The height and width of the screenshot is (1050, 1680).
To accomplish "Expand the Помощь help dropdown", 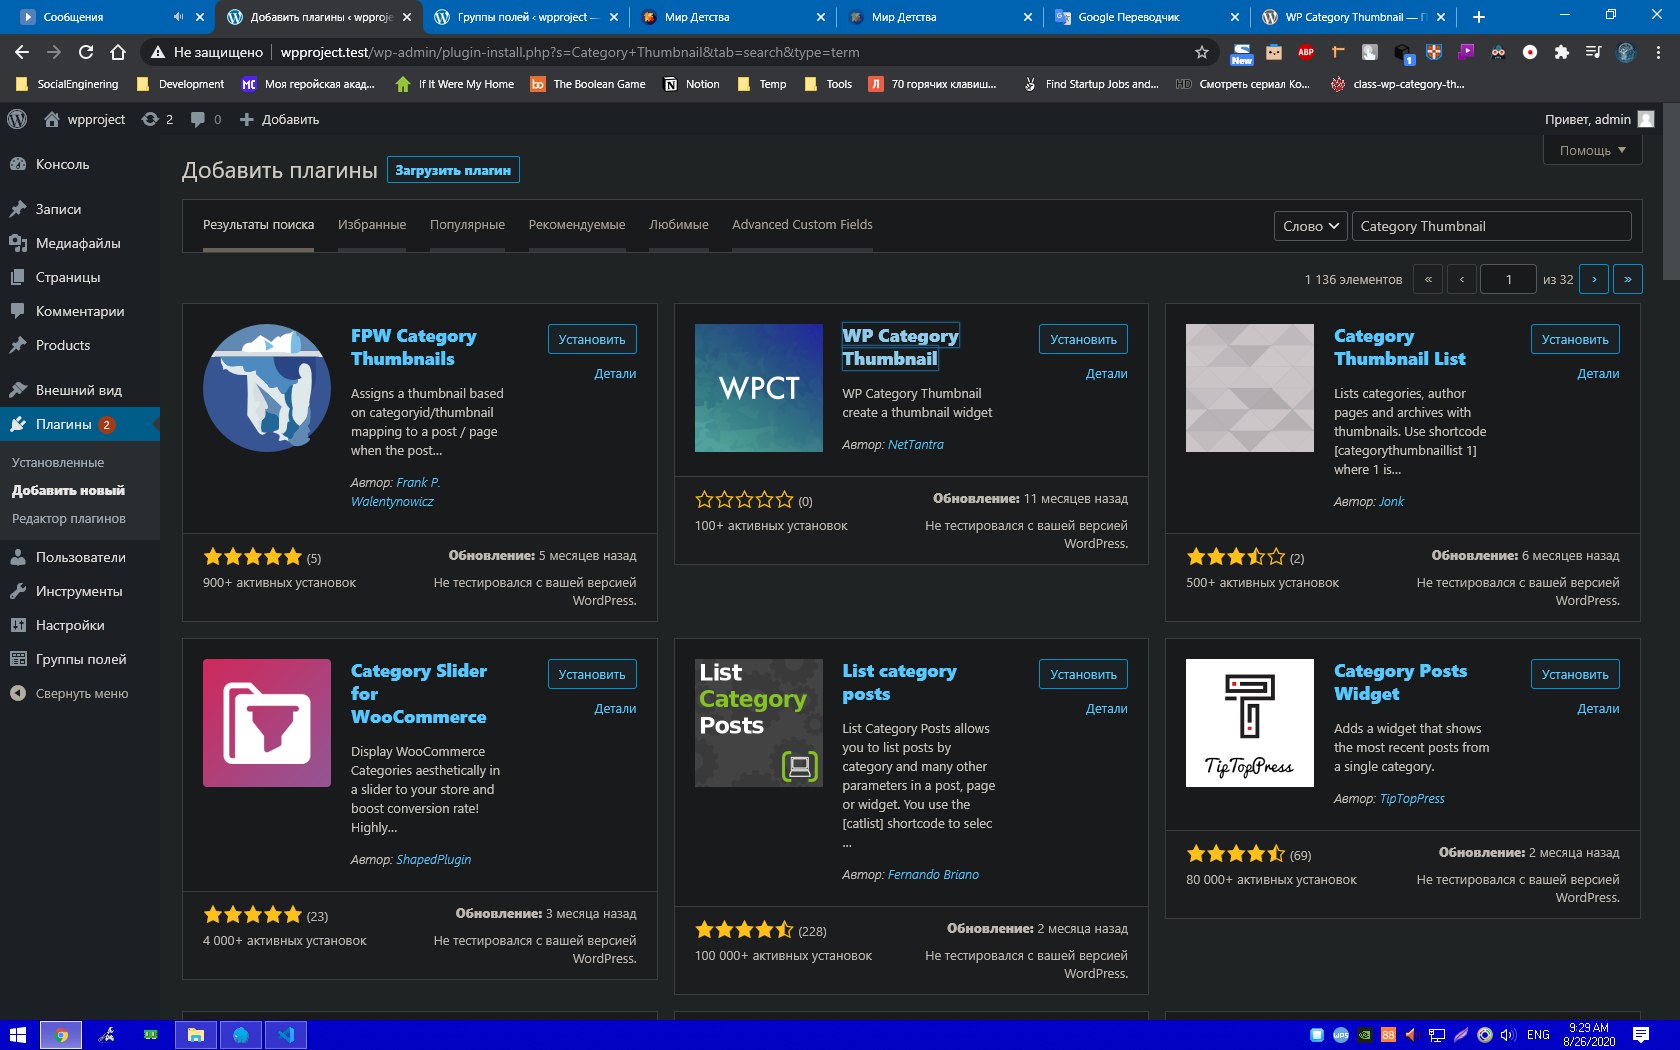I will click(x=1593, y=150).
